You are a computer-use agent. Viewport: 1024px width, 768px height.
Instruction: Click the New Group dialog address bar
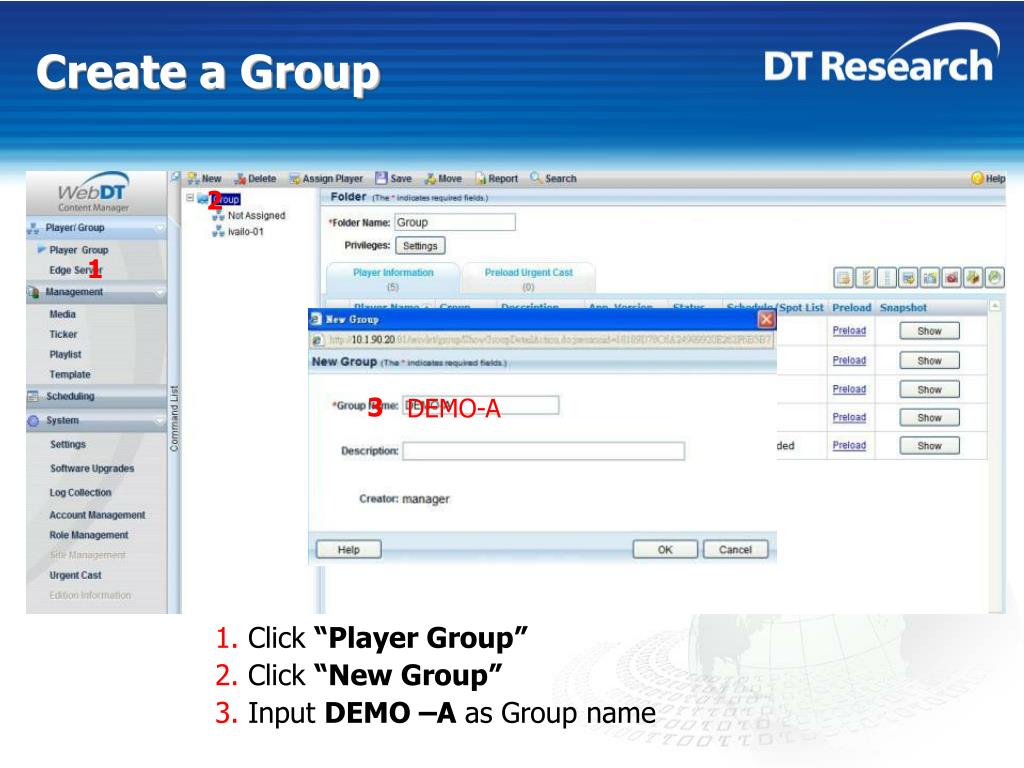pos(542,340)
